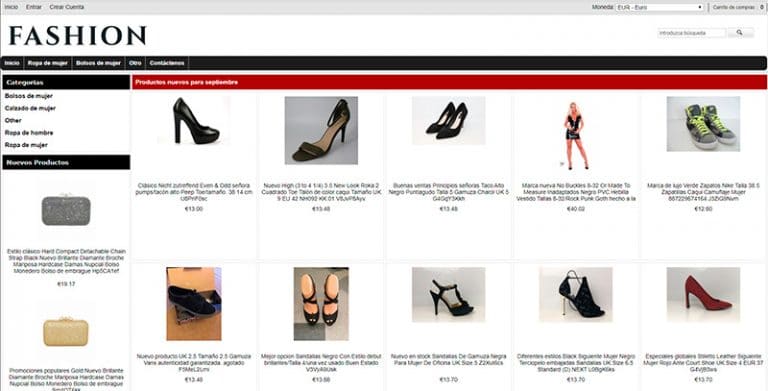Screen dimensions: 768x391
Task: Choose Other category in sidebar
Action: 13,121
